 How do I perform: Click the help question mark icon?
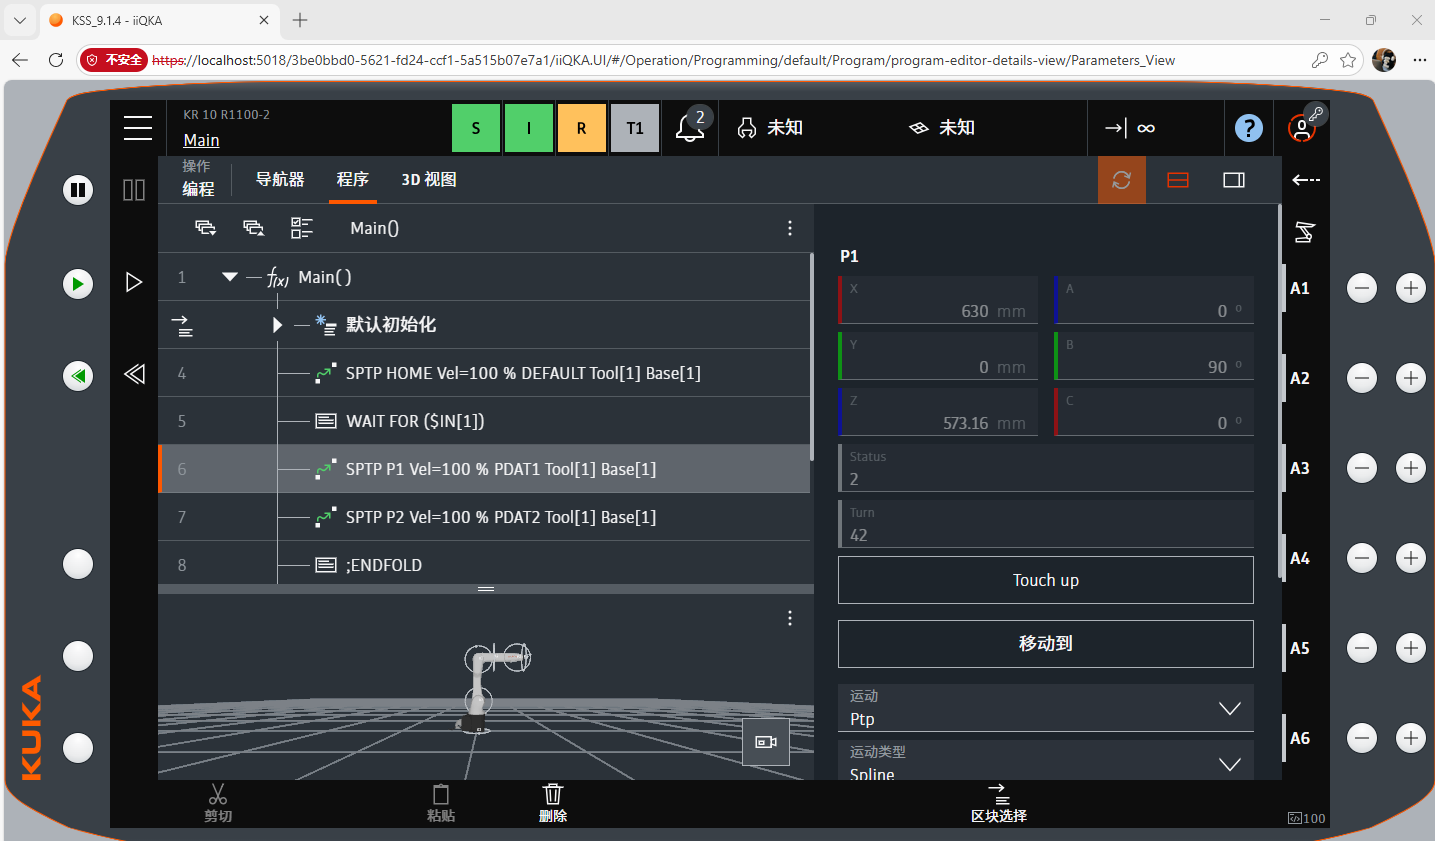[1248, 128]
